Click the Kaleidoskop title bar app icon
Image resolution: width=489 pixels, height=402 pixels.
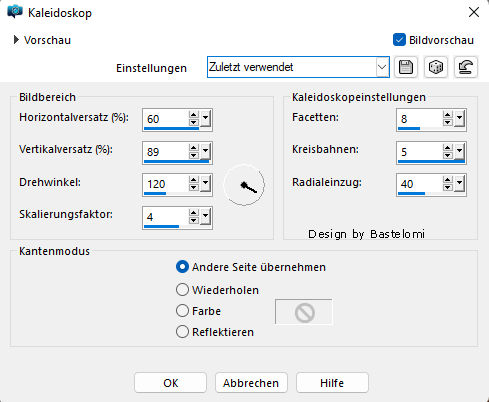tap(15, 12)
